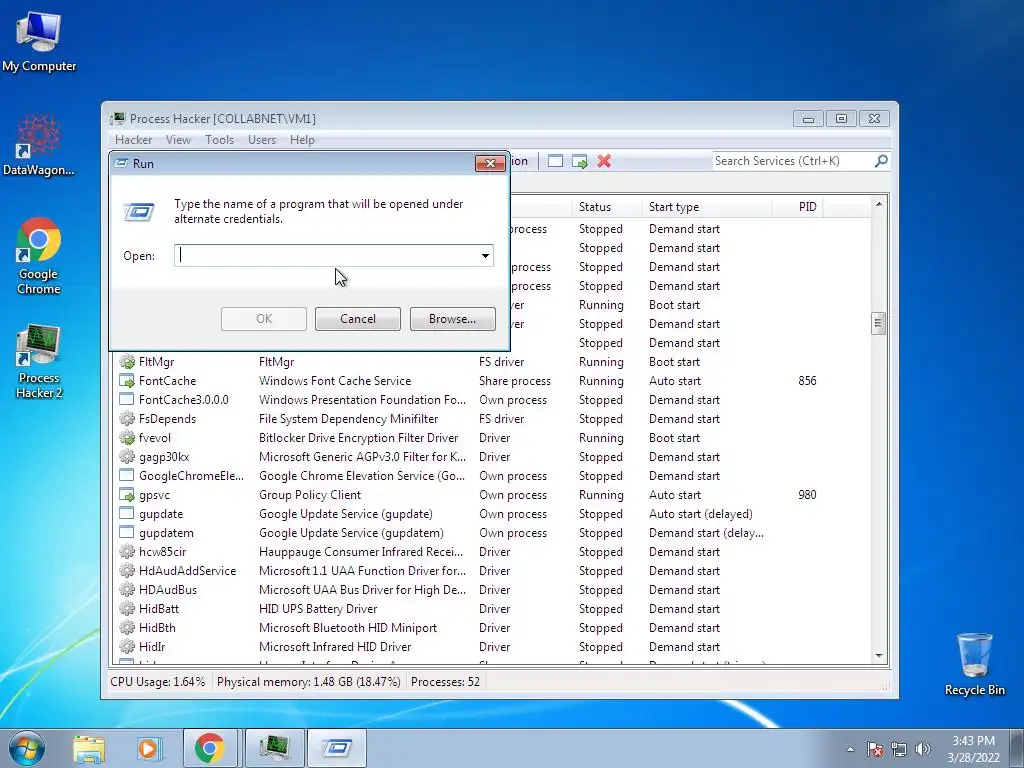Select the HidBth driver row
Viewport: 1024px width, 768px height.
pyautogui.click(x=492, y=628)
